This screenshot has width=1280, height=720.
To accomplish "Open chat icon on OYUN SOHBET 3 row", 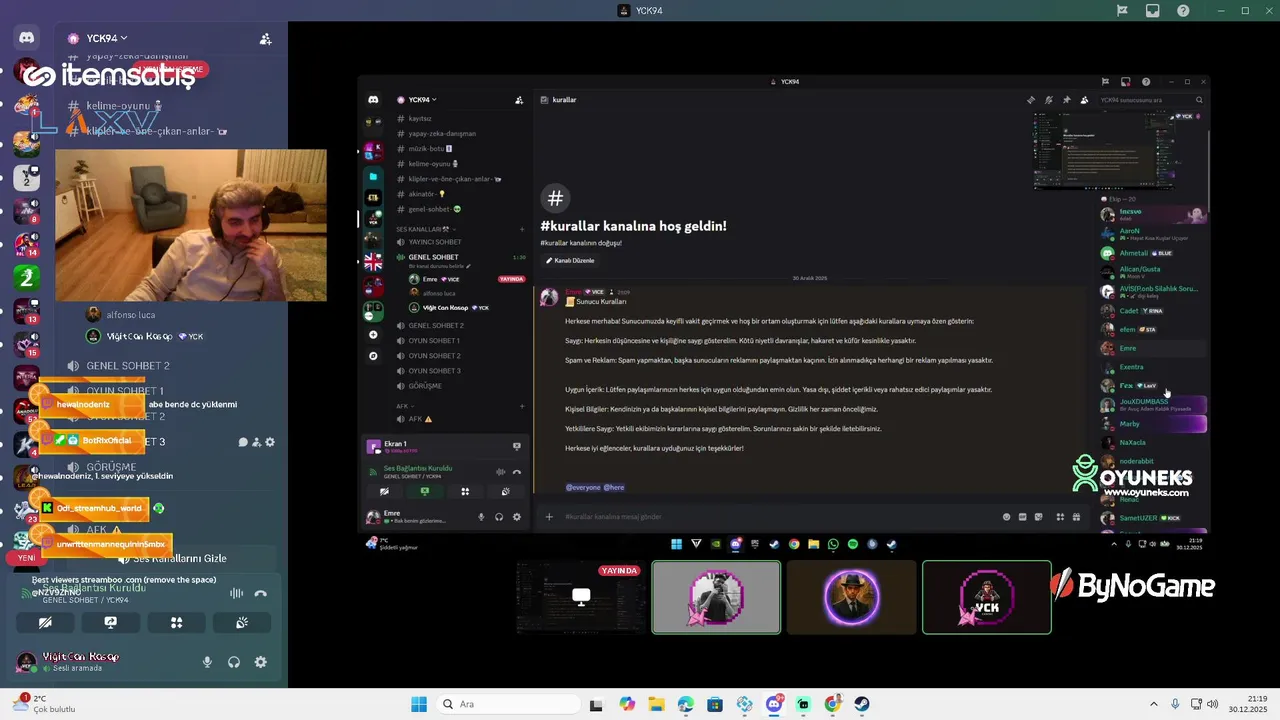I will click(x=243, y=442).
